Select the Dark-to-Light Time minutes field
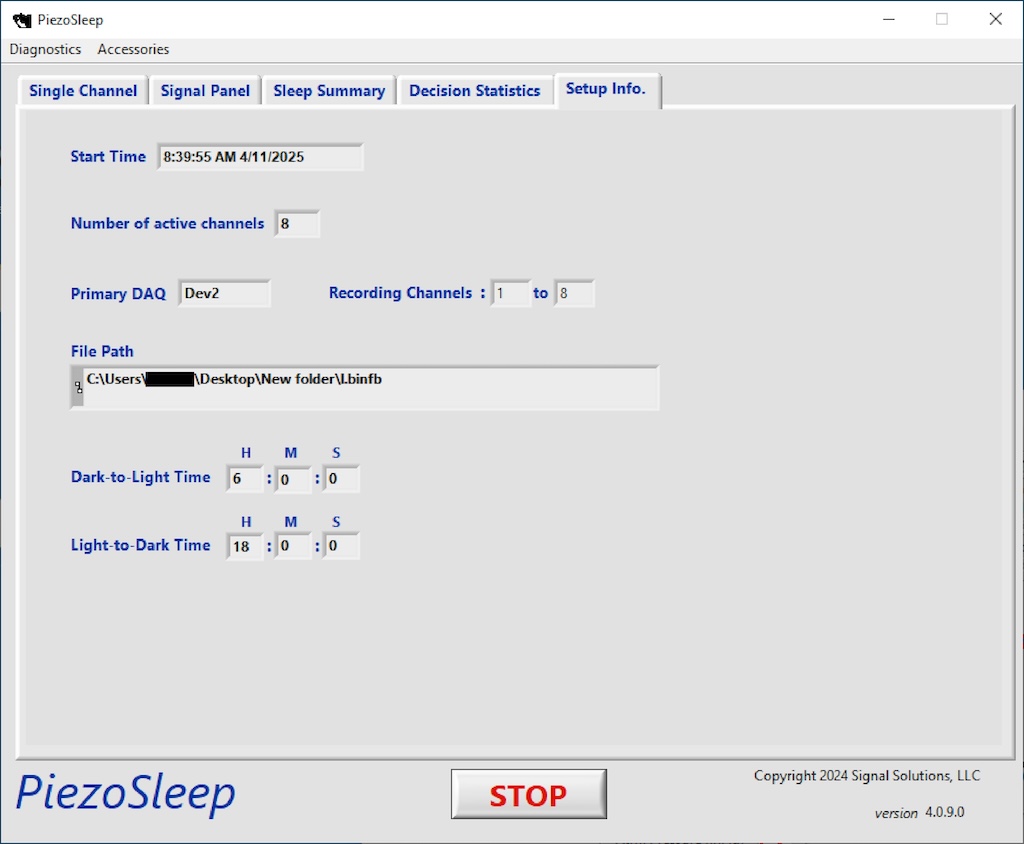 click(x=293, y=479)
